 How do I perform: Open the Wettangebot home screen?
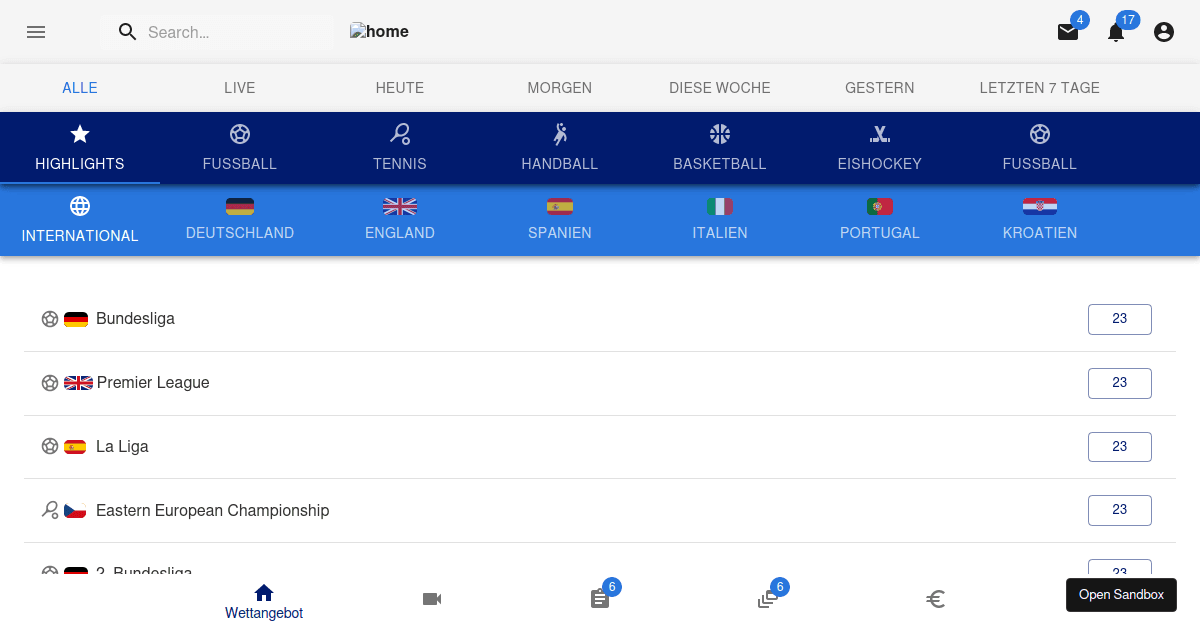tap(263, 598)
